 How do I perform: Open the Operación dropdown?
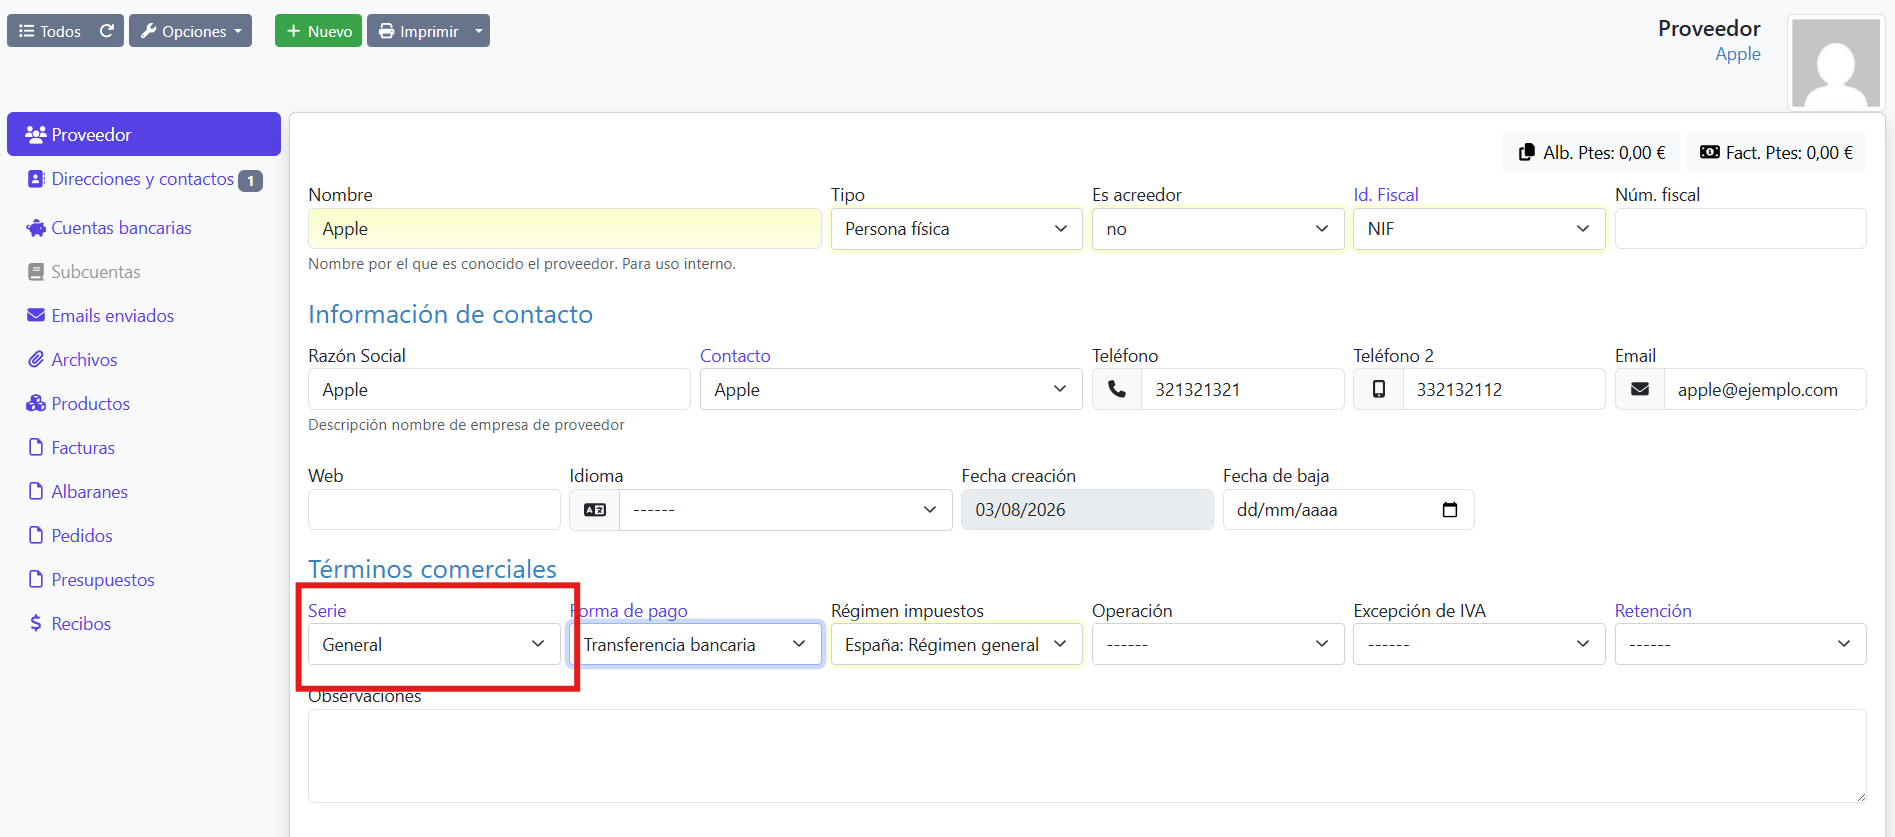(x=1218, y=645)
